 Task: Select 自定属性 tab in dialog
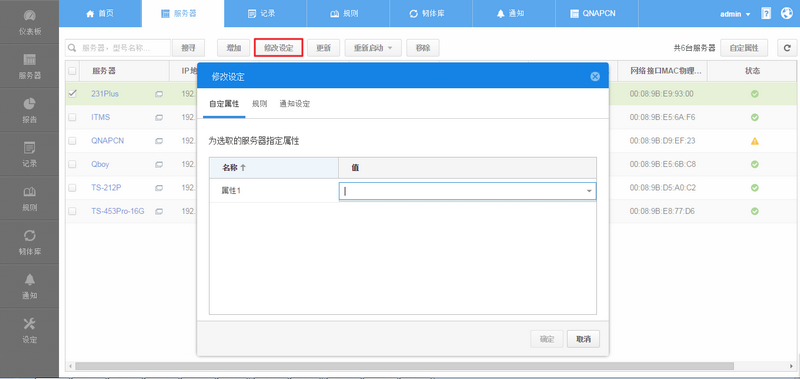[224, 104]
